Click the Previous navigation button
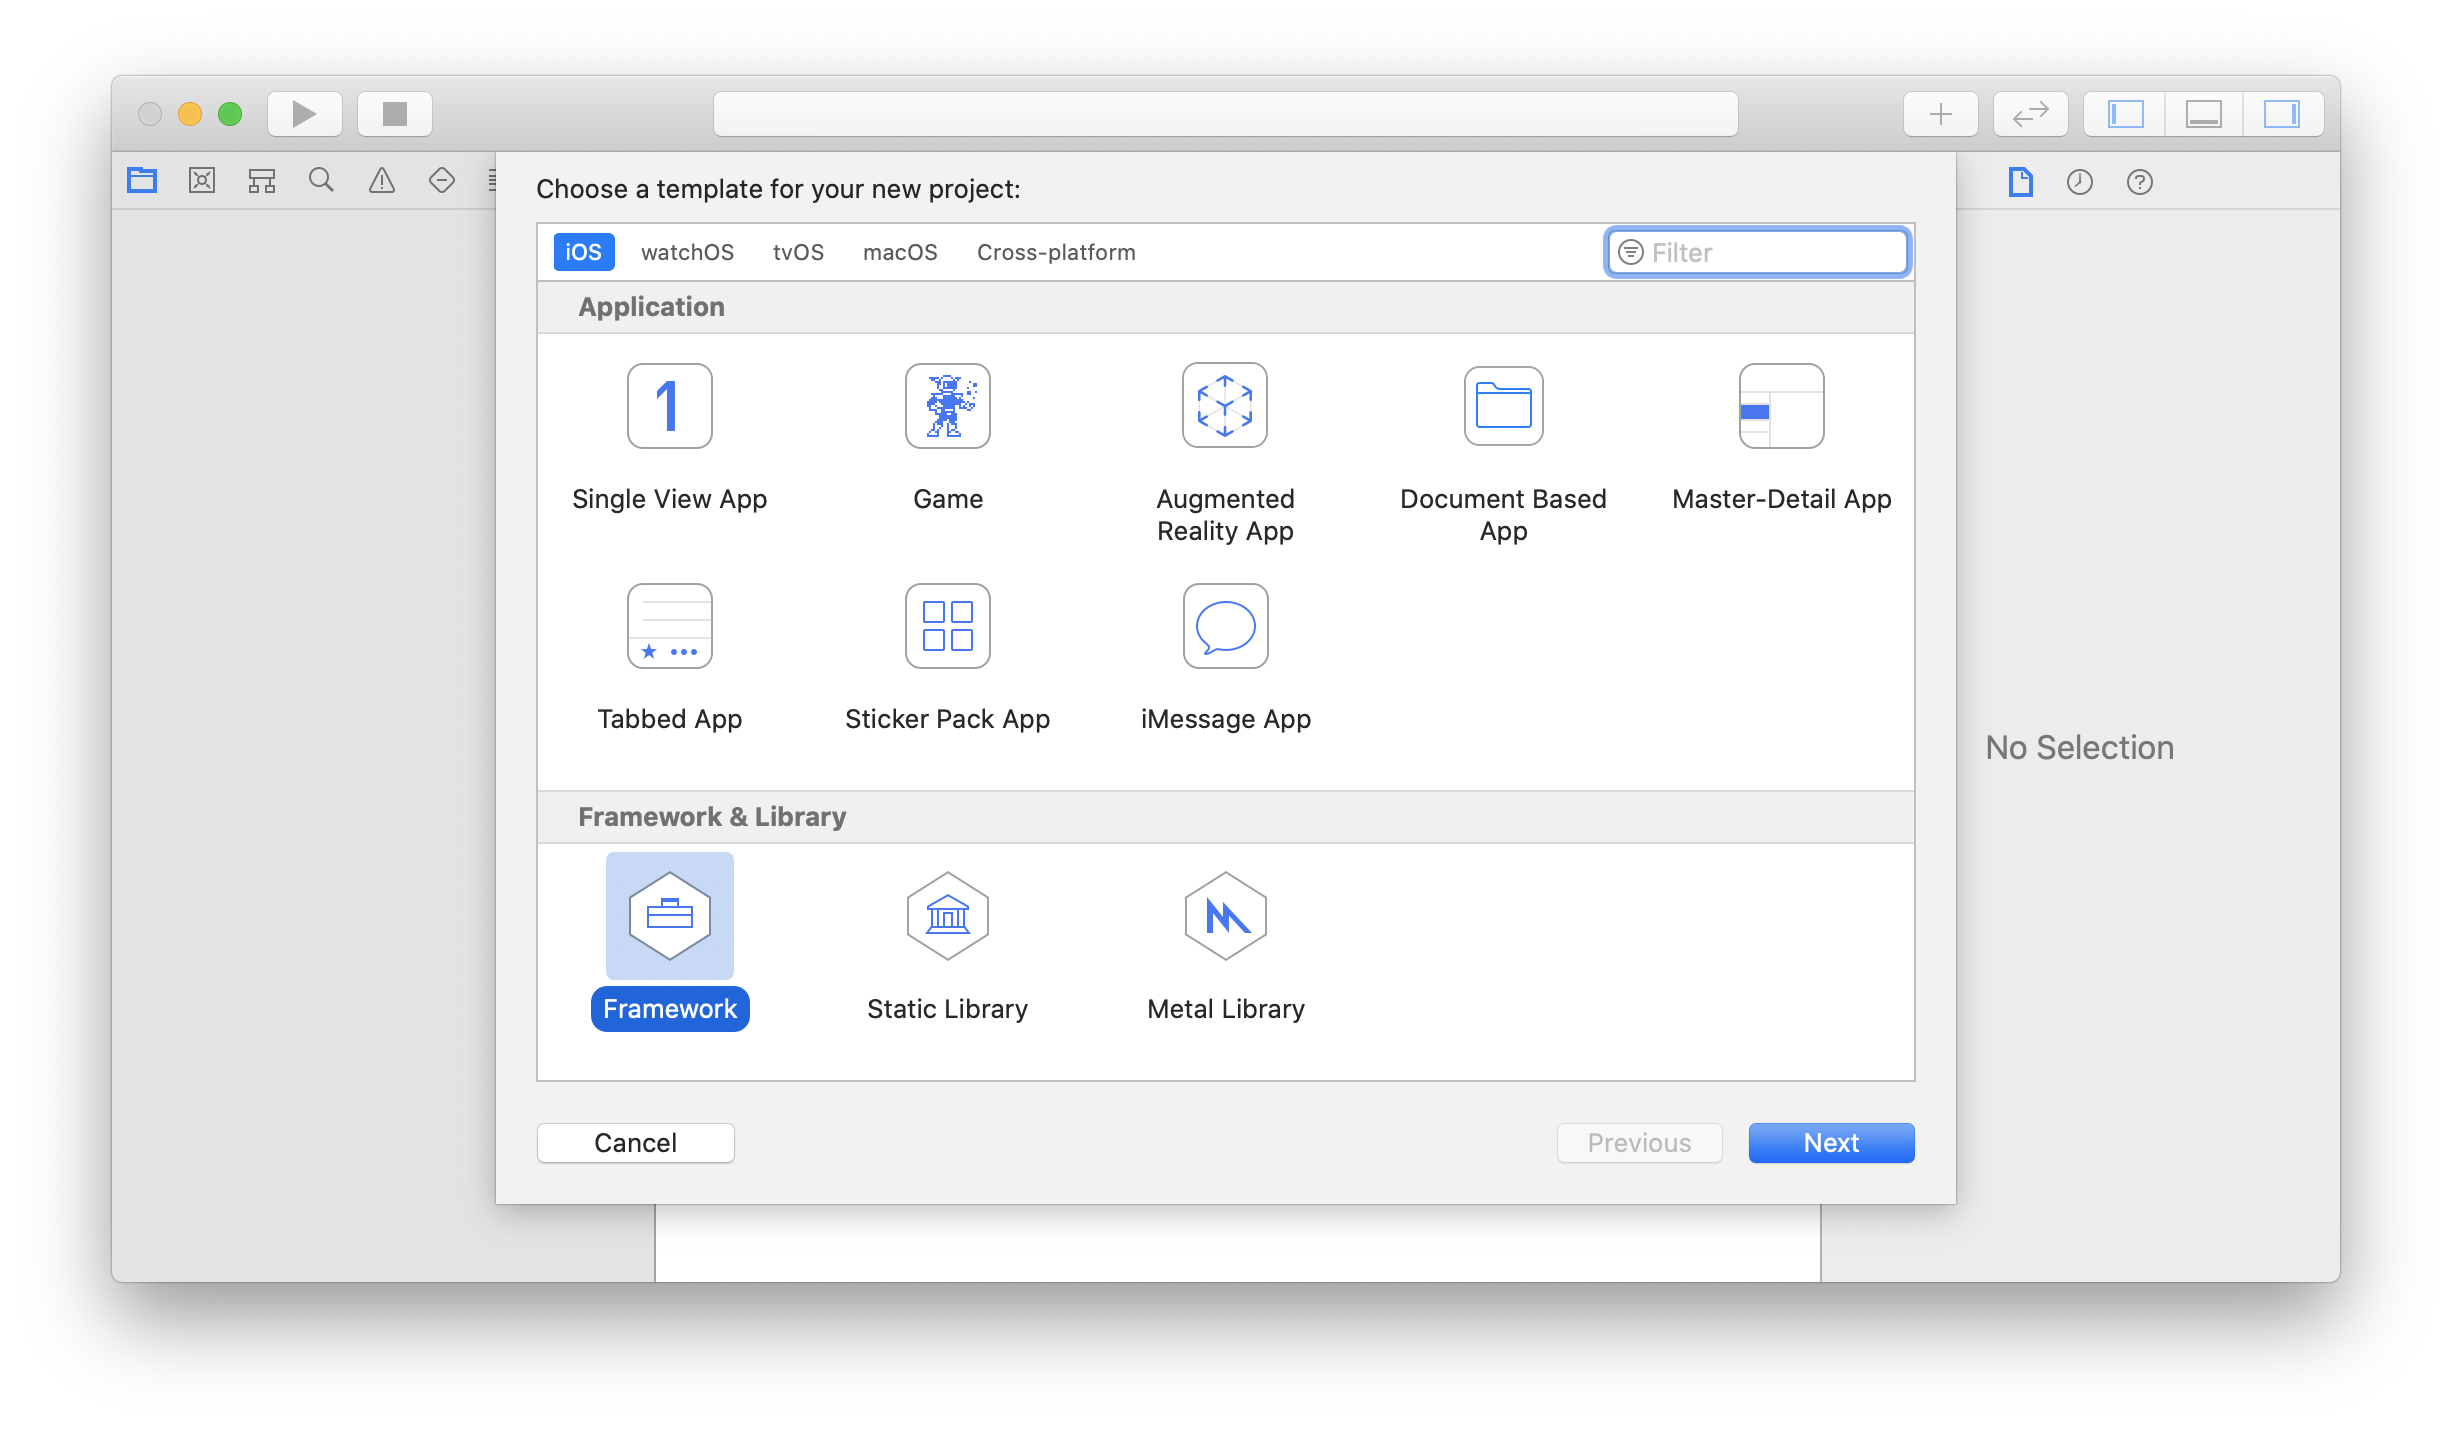 pos(1637,1142)
